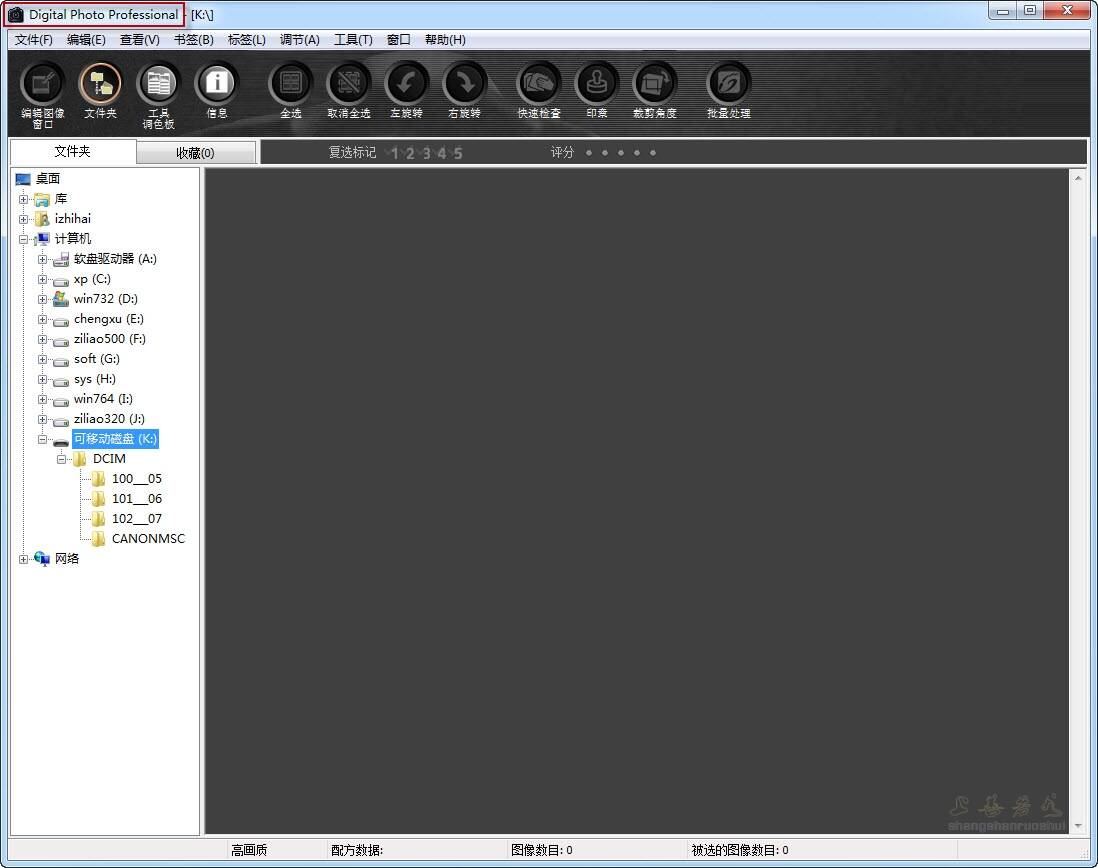Expand the soft (G:) drive node
Screen dimensions: 1098x868
click(43, 360)
